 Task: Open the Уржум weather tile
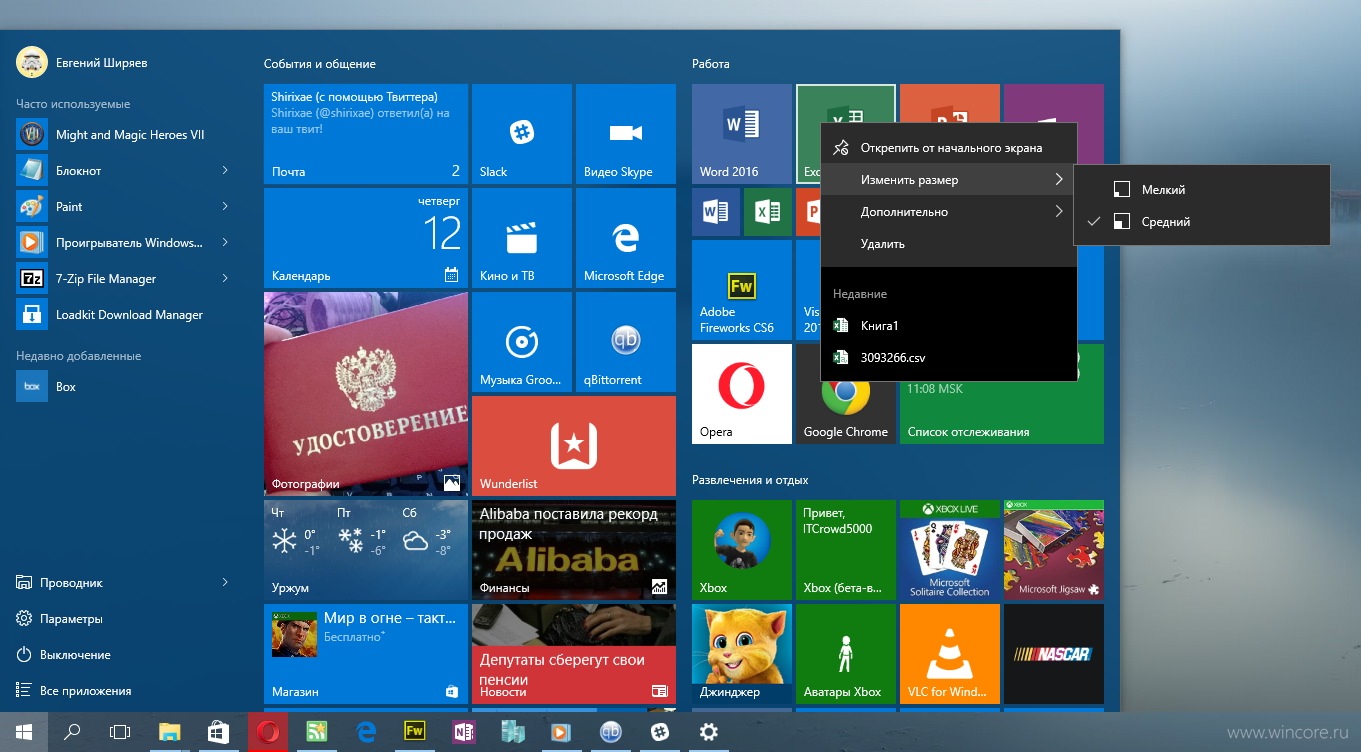(x=366, y=550)
